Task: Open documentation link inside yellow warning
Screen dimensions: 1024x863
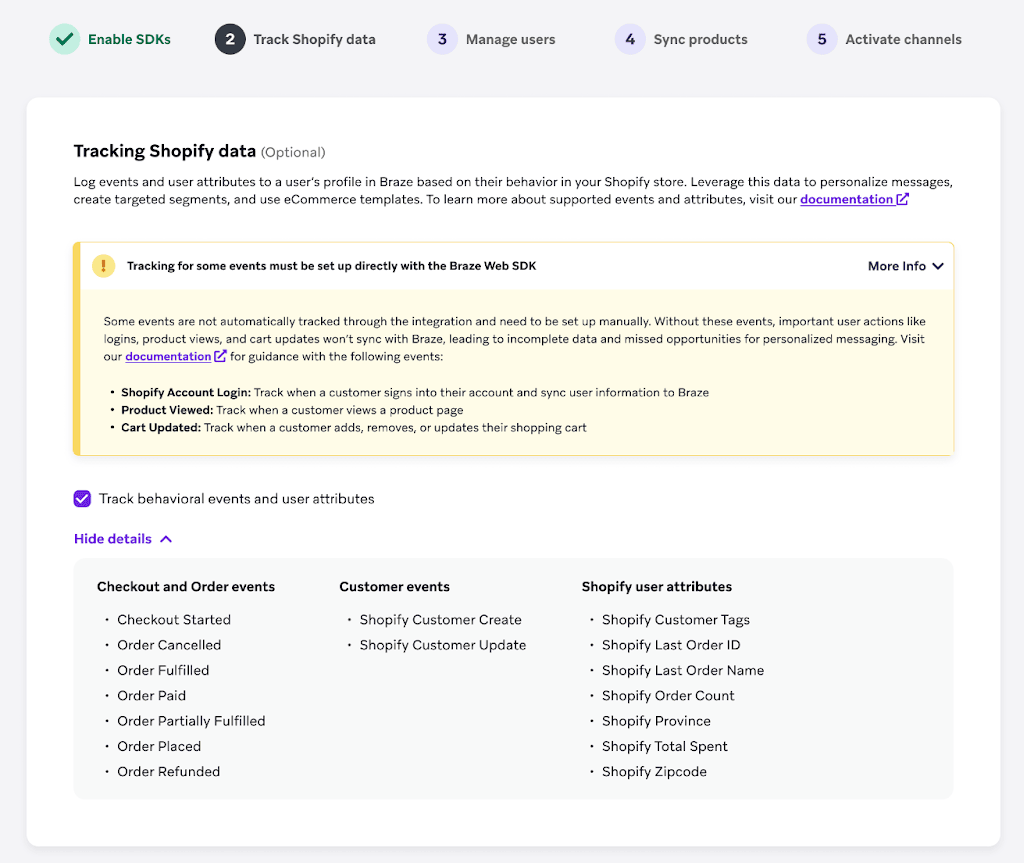Action: (x=168, y=356)
